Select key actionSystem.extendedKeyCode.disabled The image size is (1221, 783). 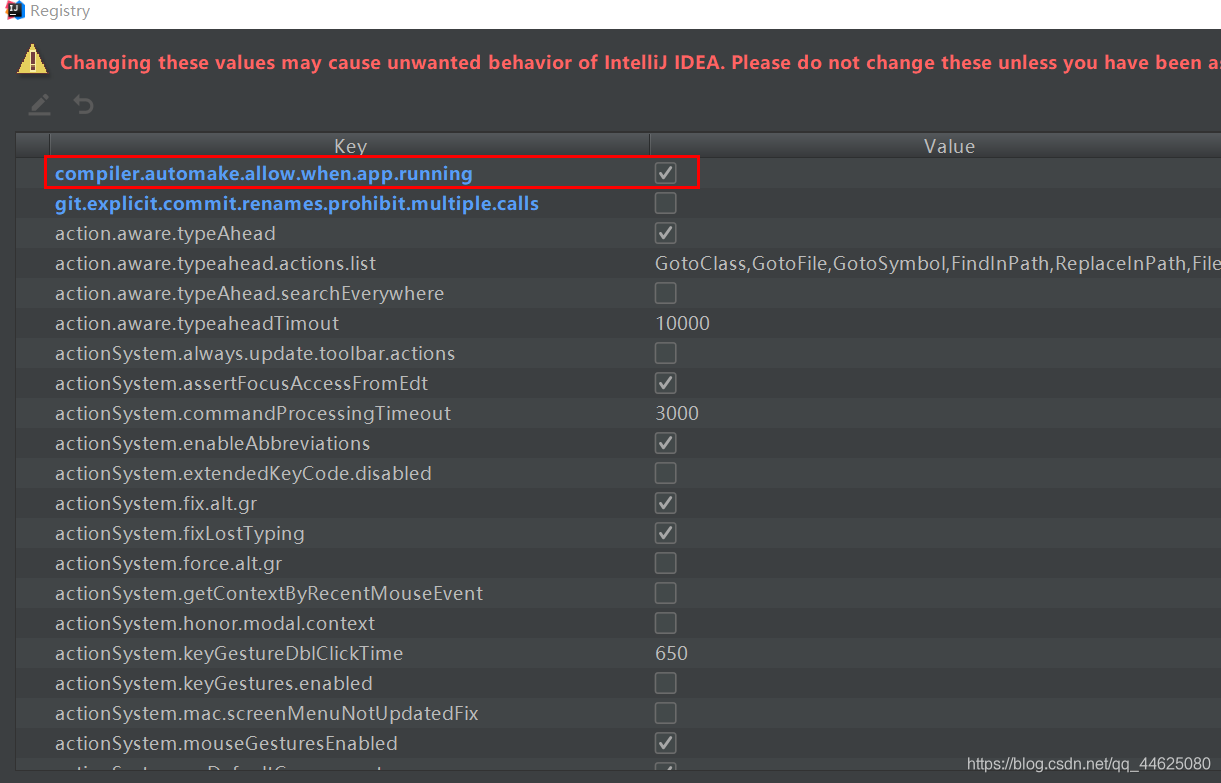[243, 473]
